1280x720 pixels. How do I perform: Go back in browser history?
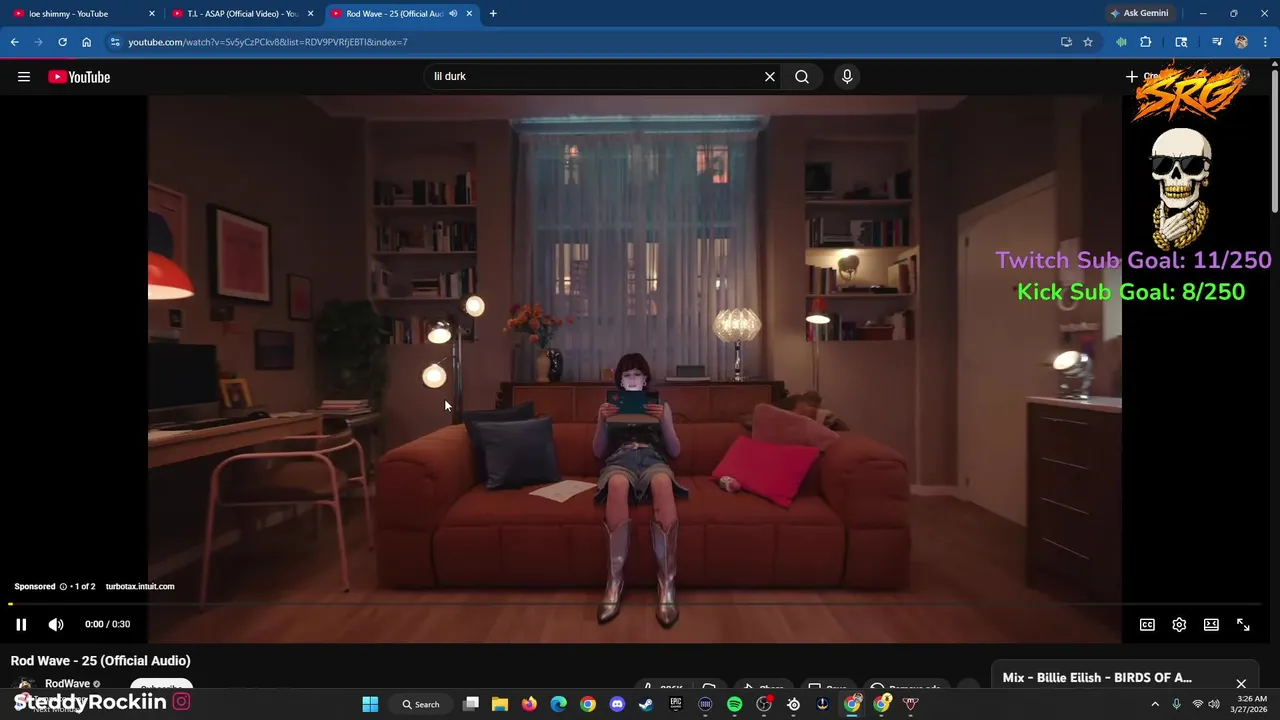pyautogui.click(x=14, y=42)
